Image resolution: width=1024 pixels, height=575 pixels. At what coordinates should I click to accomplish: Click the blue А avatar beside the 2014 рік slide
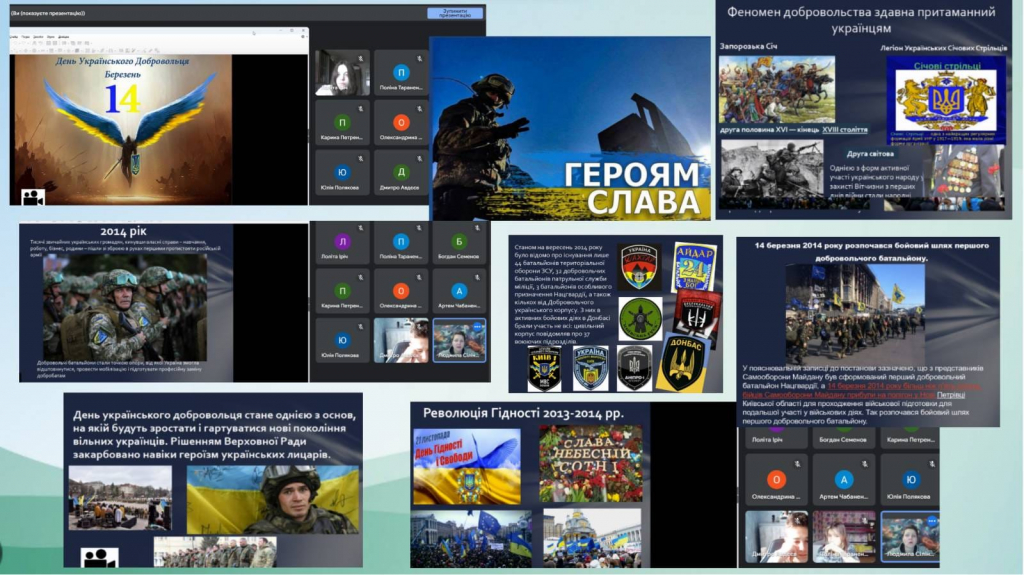click(459, 291)
